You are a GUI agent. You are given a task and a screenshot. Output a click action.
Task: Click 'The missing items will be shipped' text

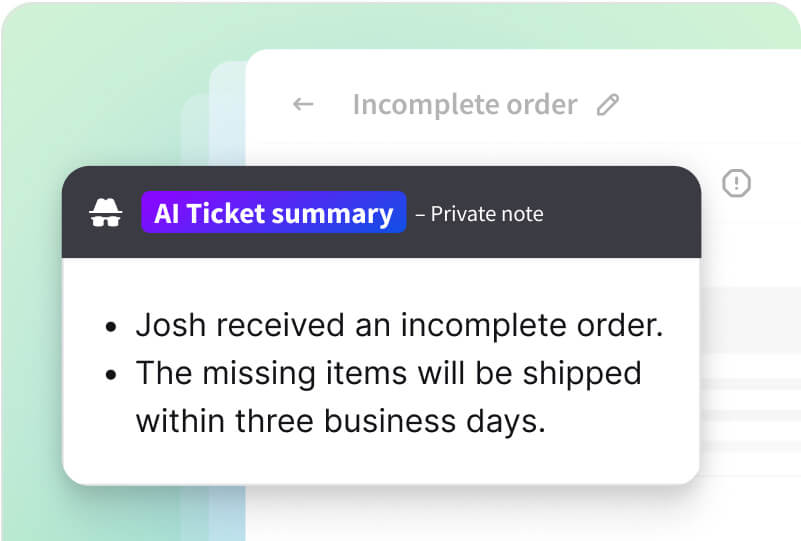coord(388,373)
